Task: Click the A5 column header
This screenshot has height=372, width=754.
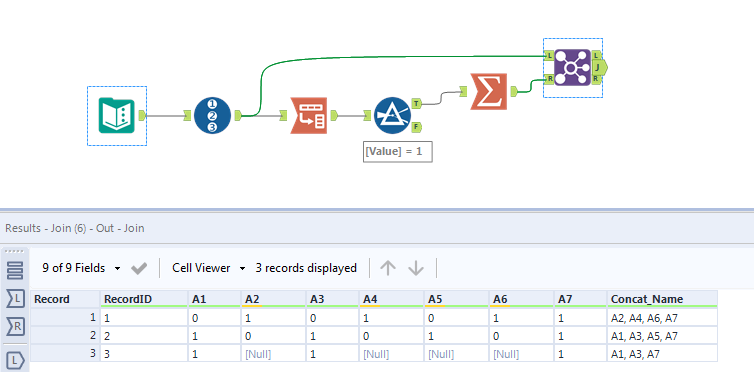Action: [x=457, y=299]
